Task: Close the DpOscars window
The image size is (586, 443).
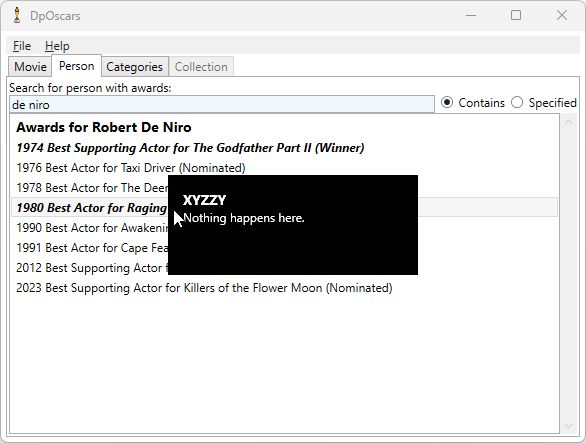Action: 562,15
